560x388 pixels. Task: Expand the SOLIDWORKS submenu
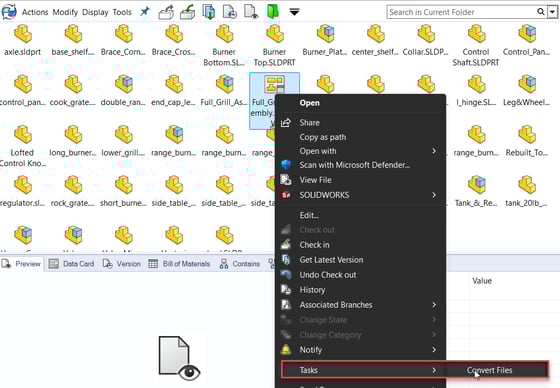tap(361, 195)
